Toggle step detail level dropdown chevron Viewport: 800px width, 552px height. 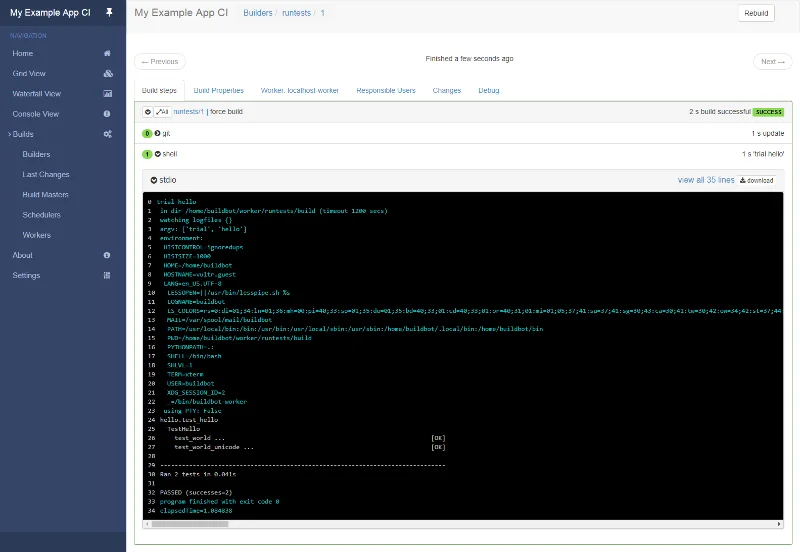(x=147, y=112)
